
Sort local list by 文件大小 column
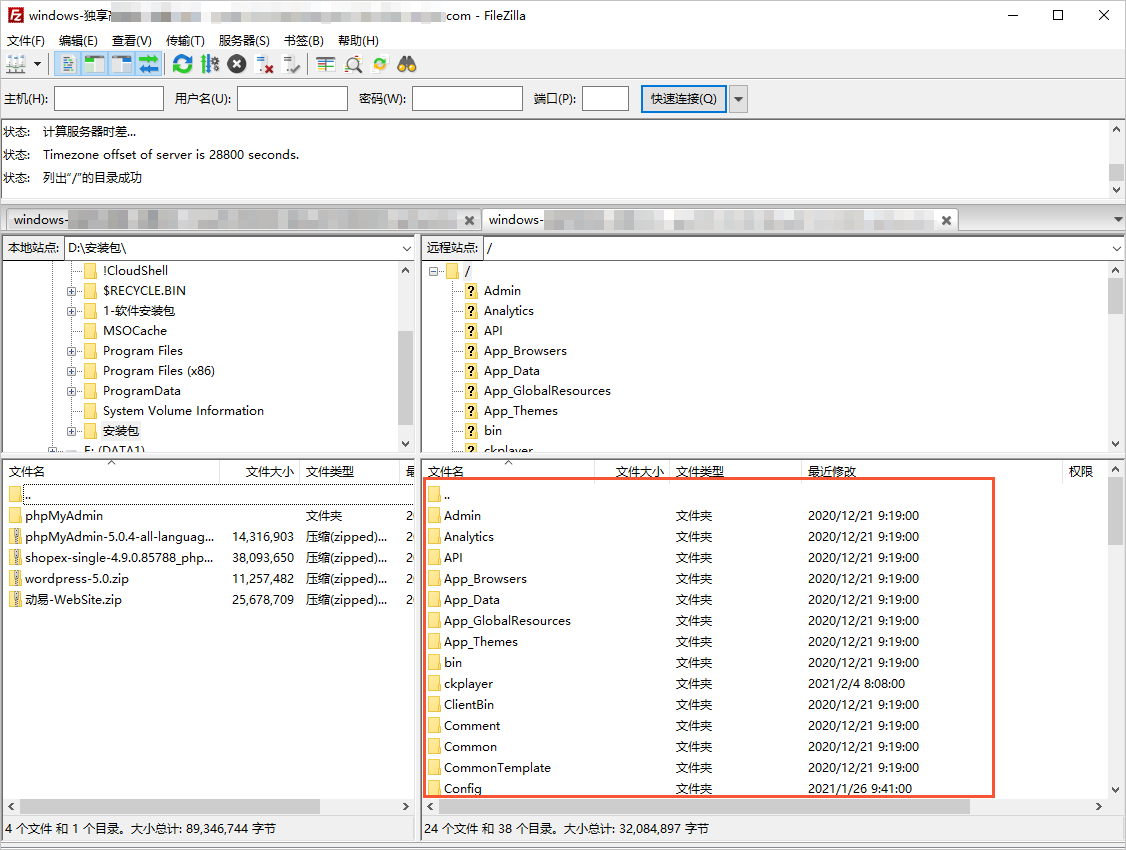click(259, 472)
